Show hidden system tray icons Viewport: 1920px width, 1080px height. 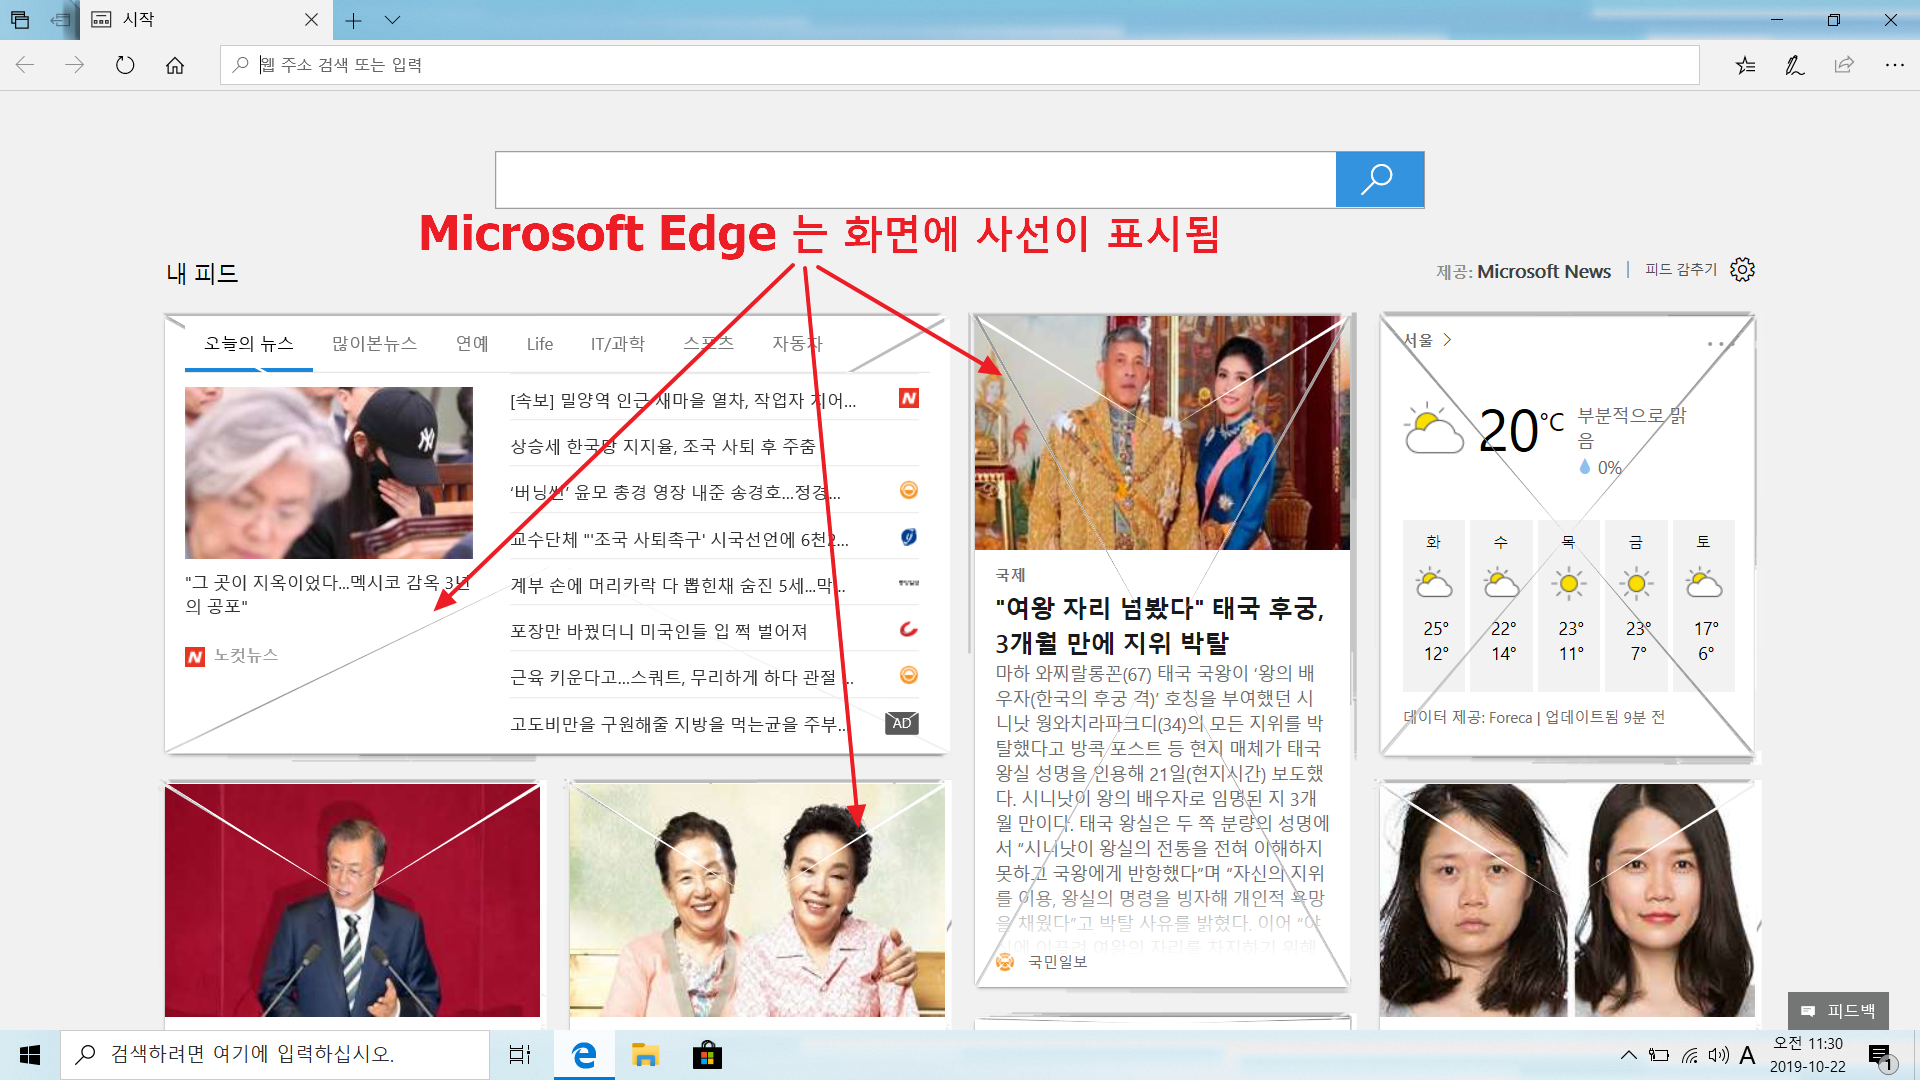click(x=1628, y=1055)
